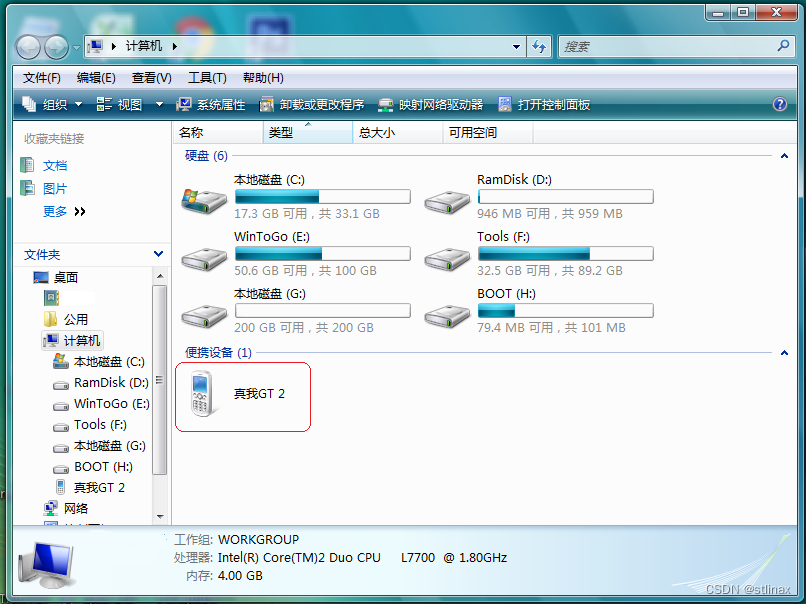
Task: Open the 工具(T) menu
Action: point(207,78)
